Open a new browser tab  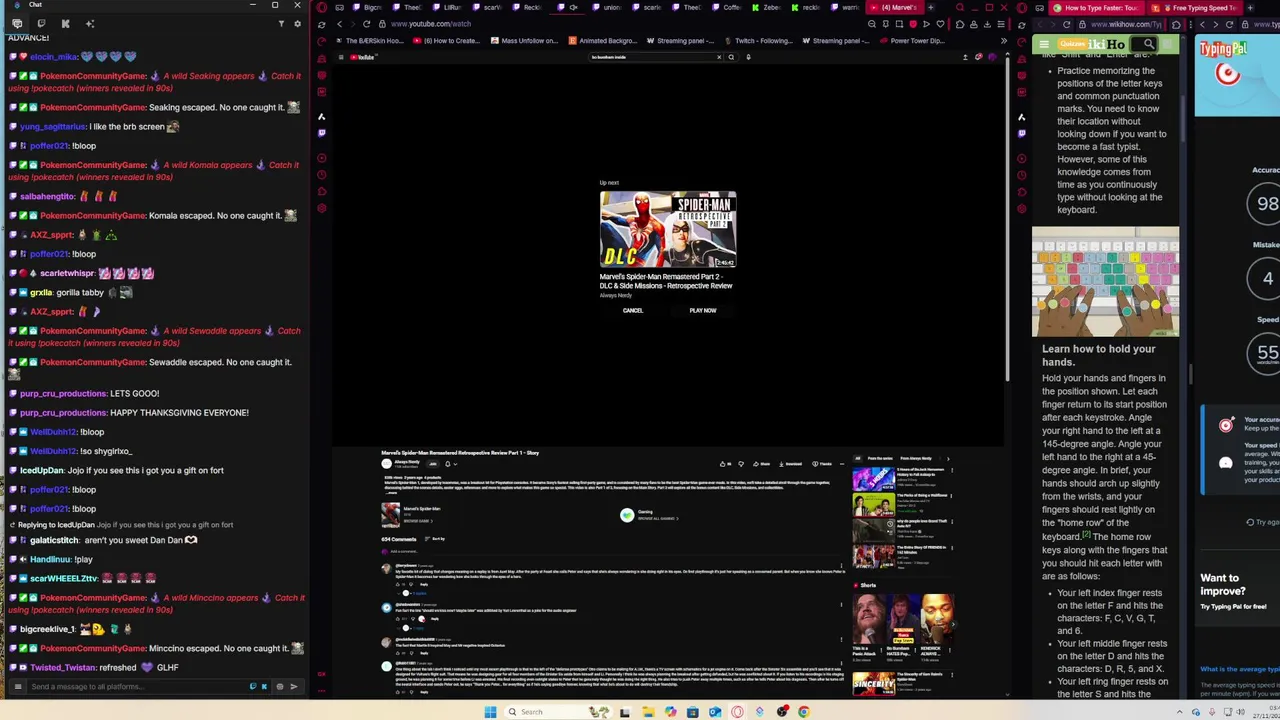(931, 8)
